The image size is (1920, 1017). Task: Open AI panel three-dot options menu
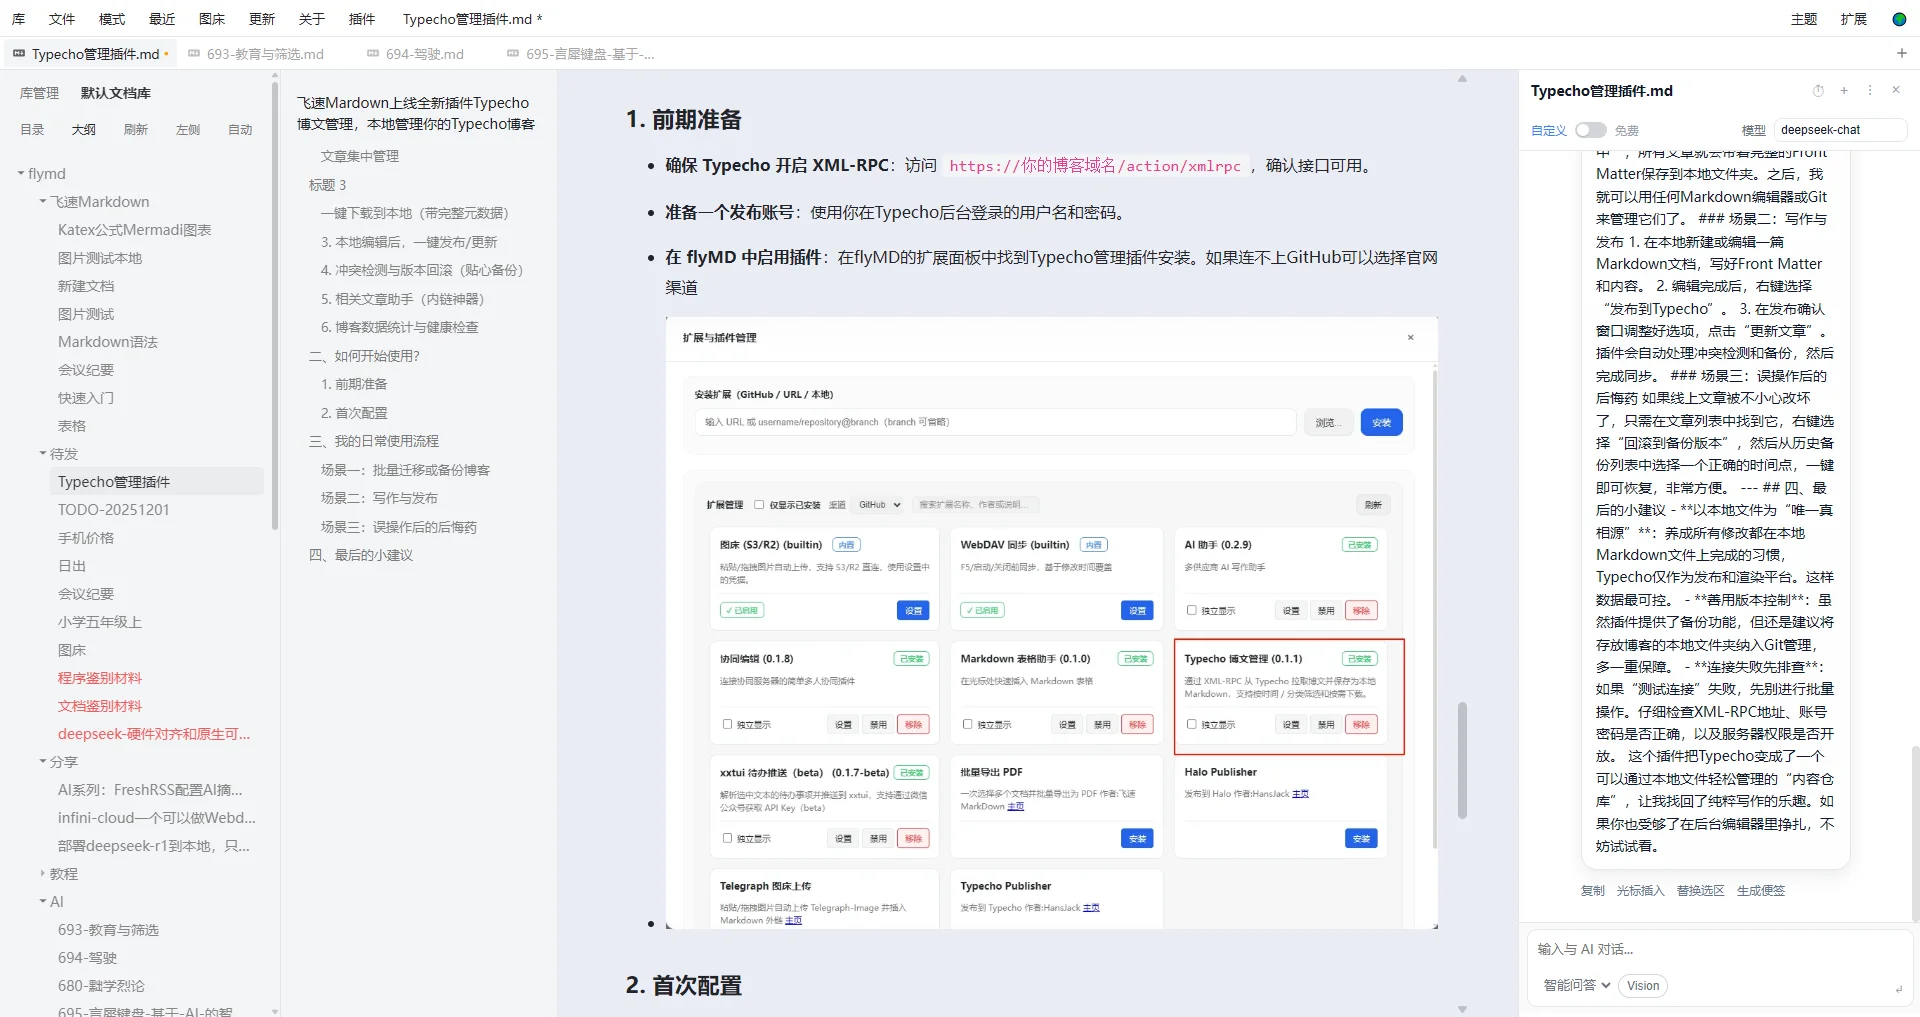[1870, 91]
